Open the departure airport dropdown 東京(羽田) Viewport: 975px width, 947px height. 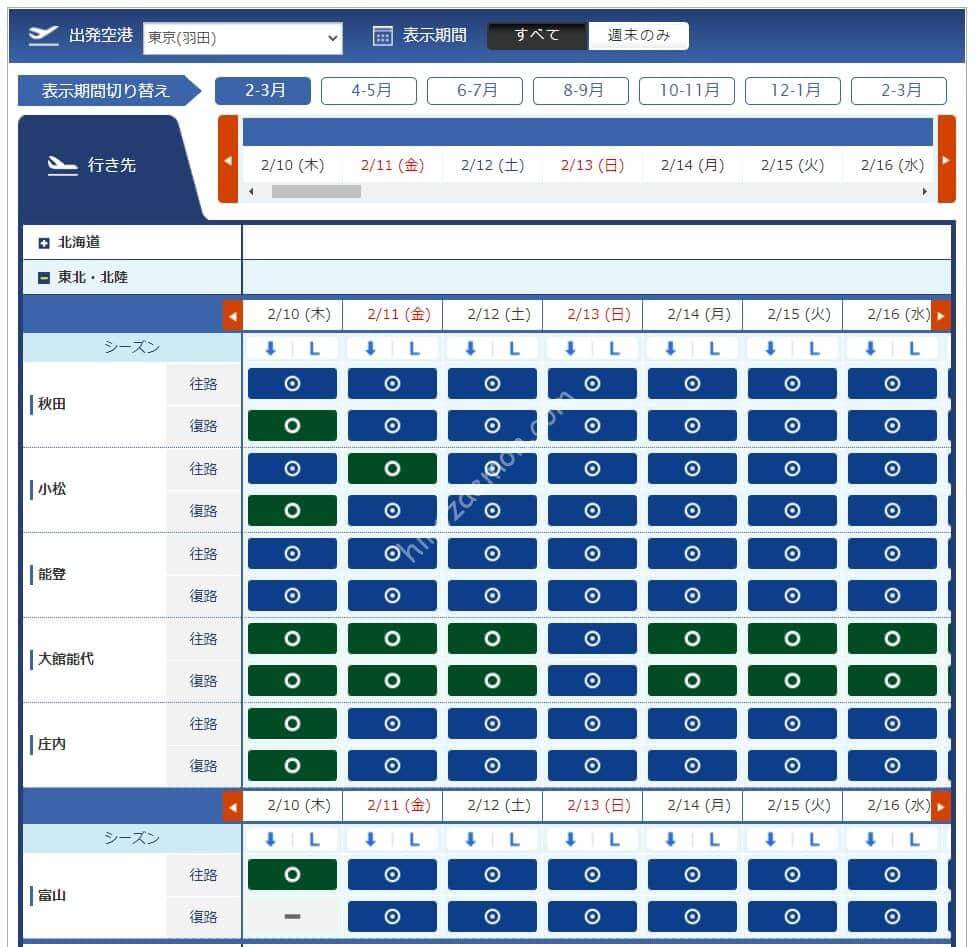tap(243, 38)
